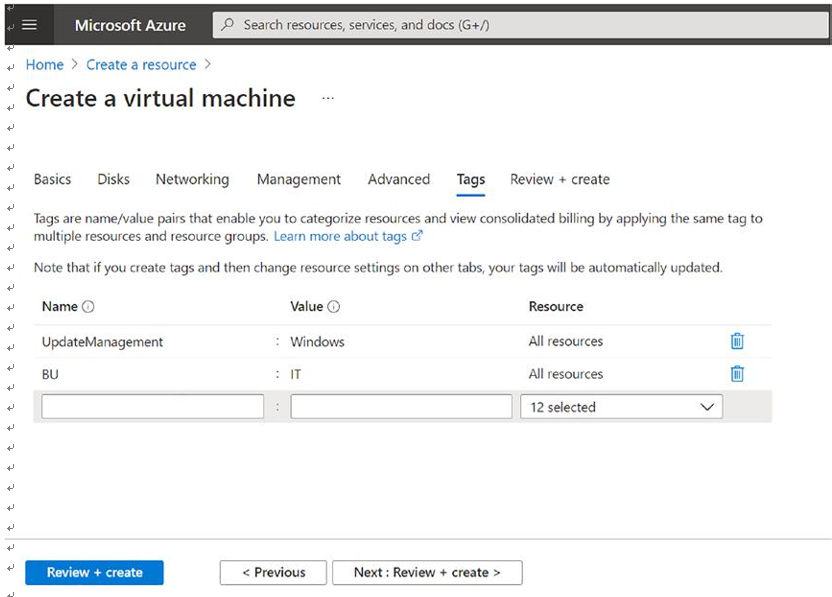This screenshot has width=832, height=597.
Task: Focus the empty tag Name input field
Action: pos(153,406)
